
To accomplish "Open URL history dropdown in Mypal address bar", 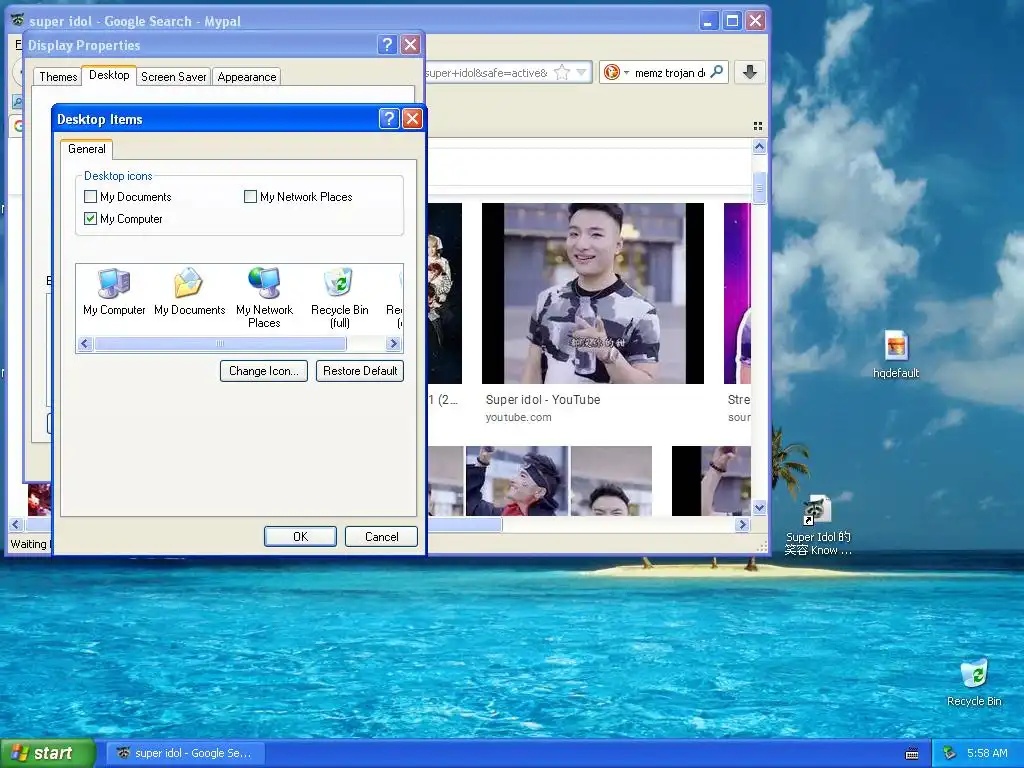I will [581, 72].
